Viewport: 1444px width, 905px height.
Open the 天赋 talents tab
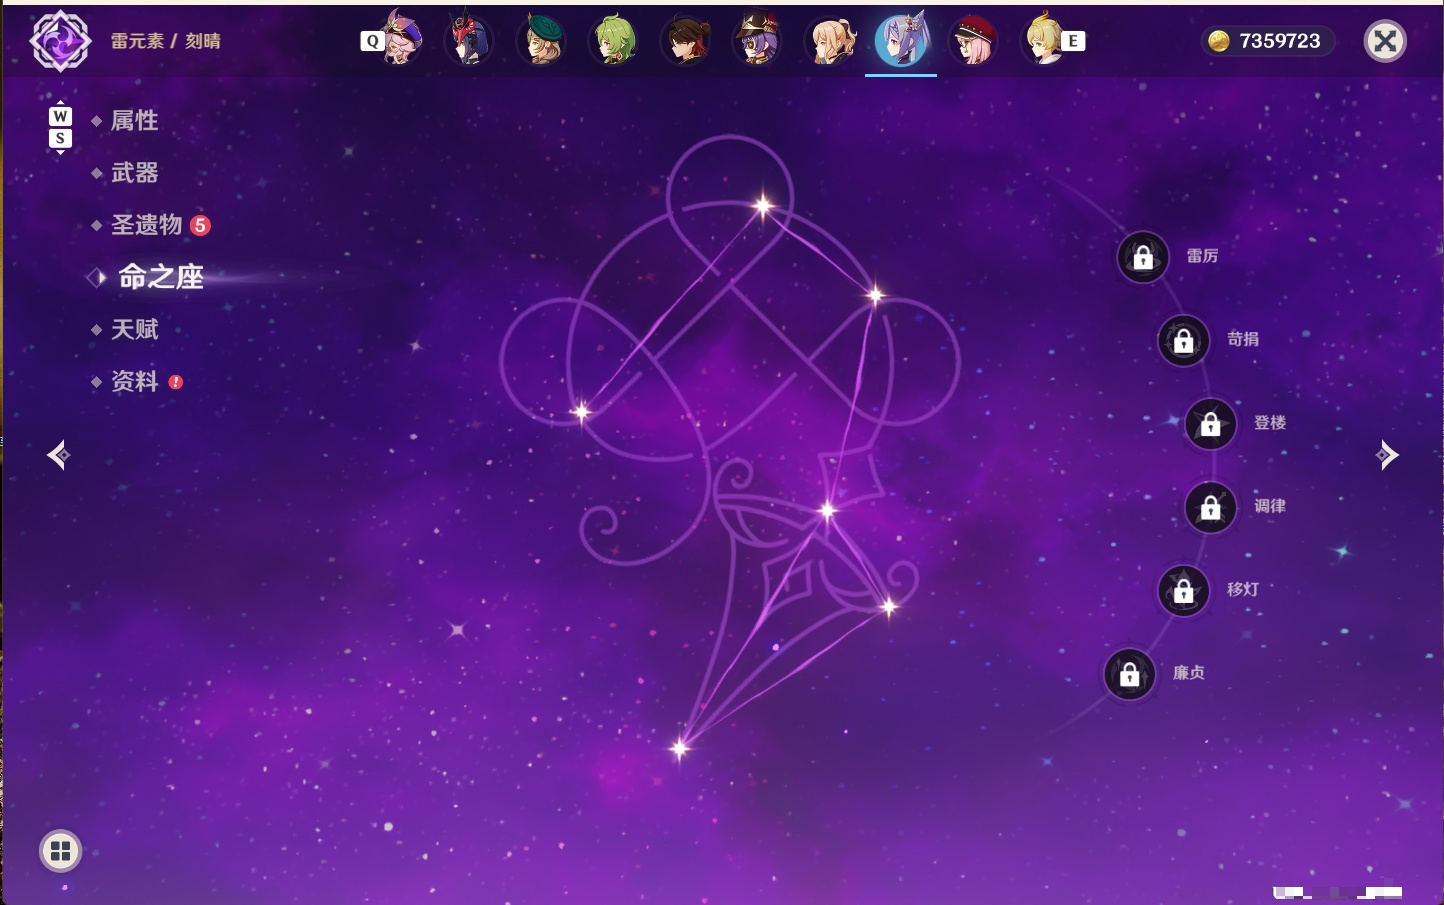tap(134, 329)
